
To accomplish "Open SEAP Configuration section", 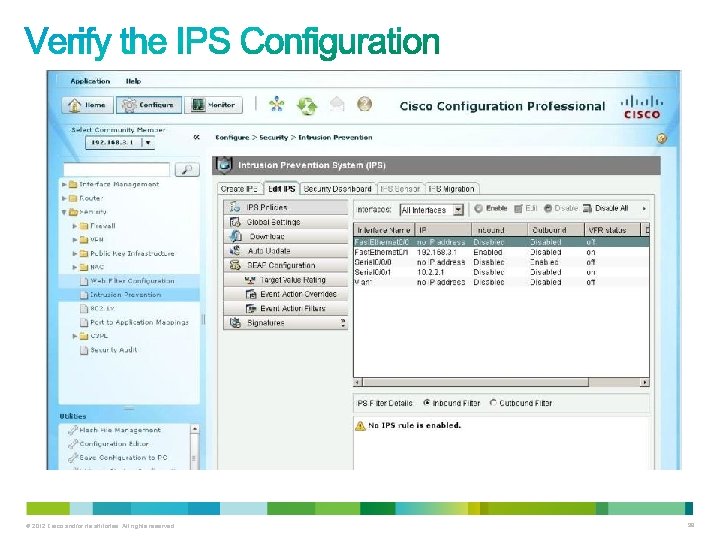I will 286,265.
